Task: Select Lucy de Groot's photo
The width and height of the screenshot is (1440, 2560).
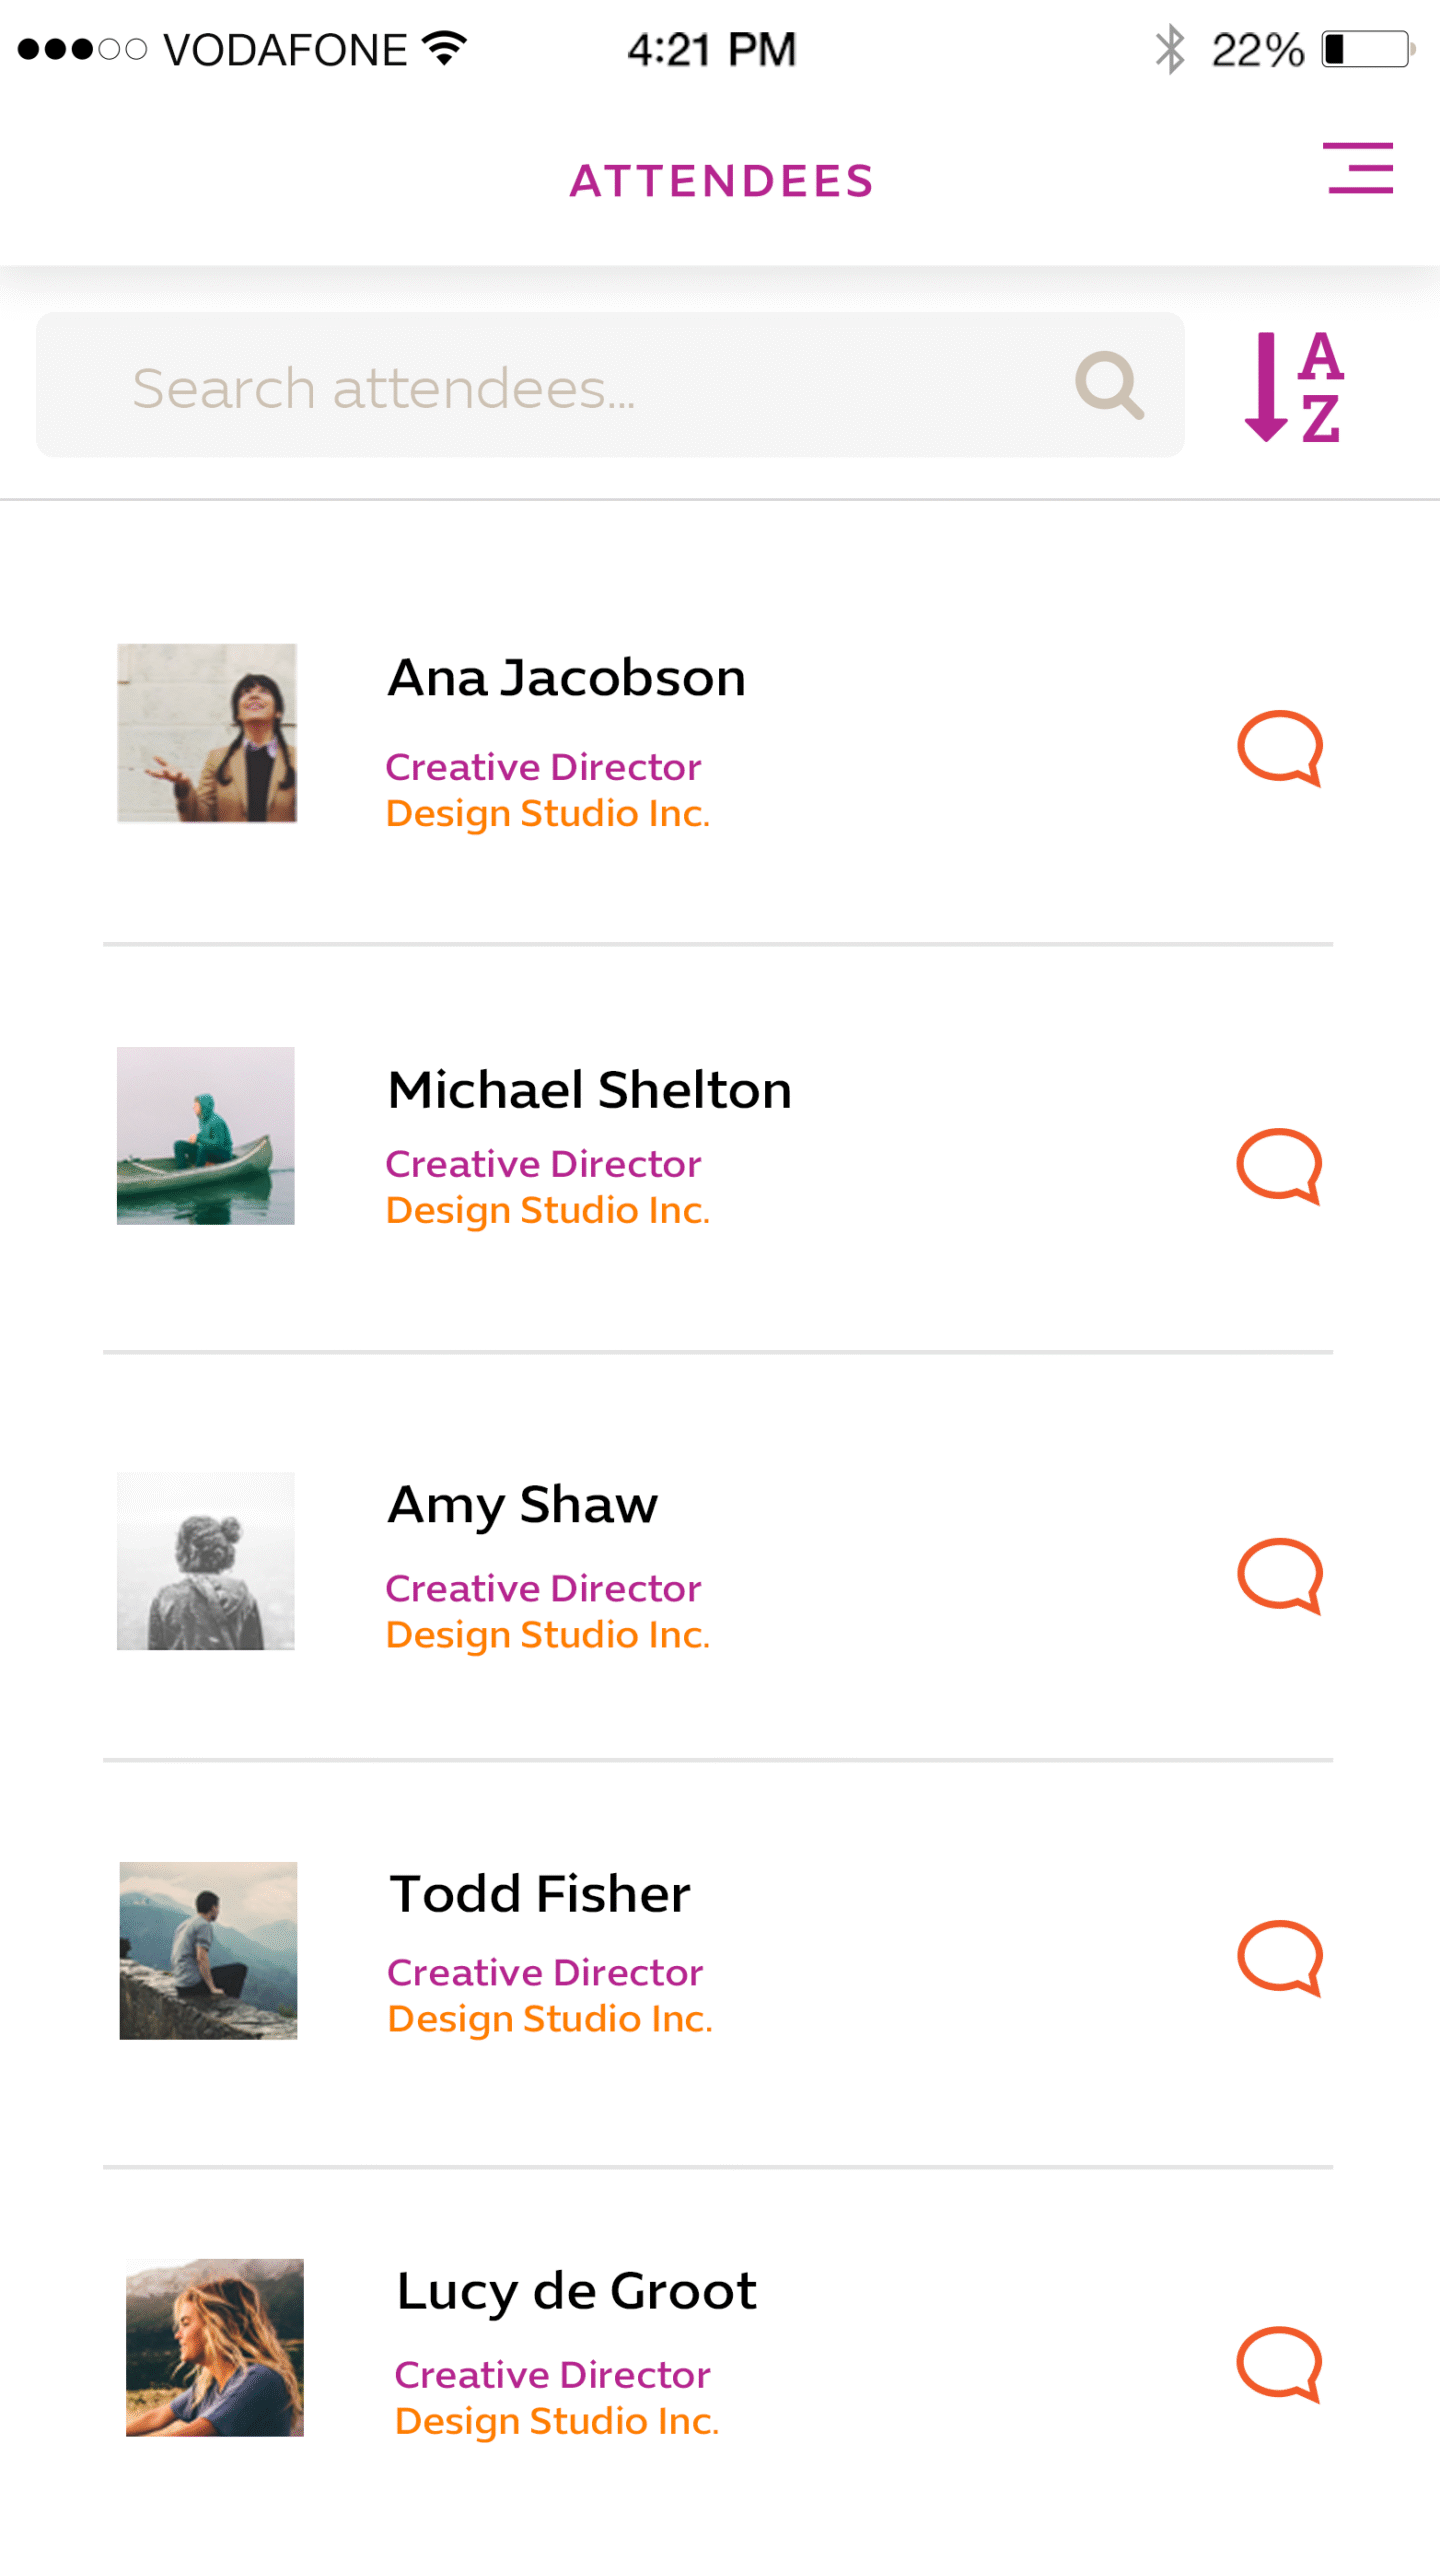Action: coord(214,2347)
